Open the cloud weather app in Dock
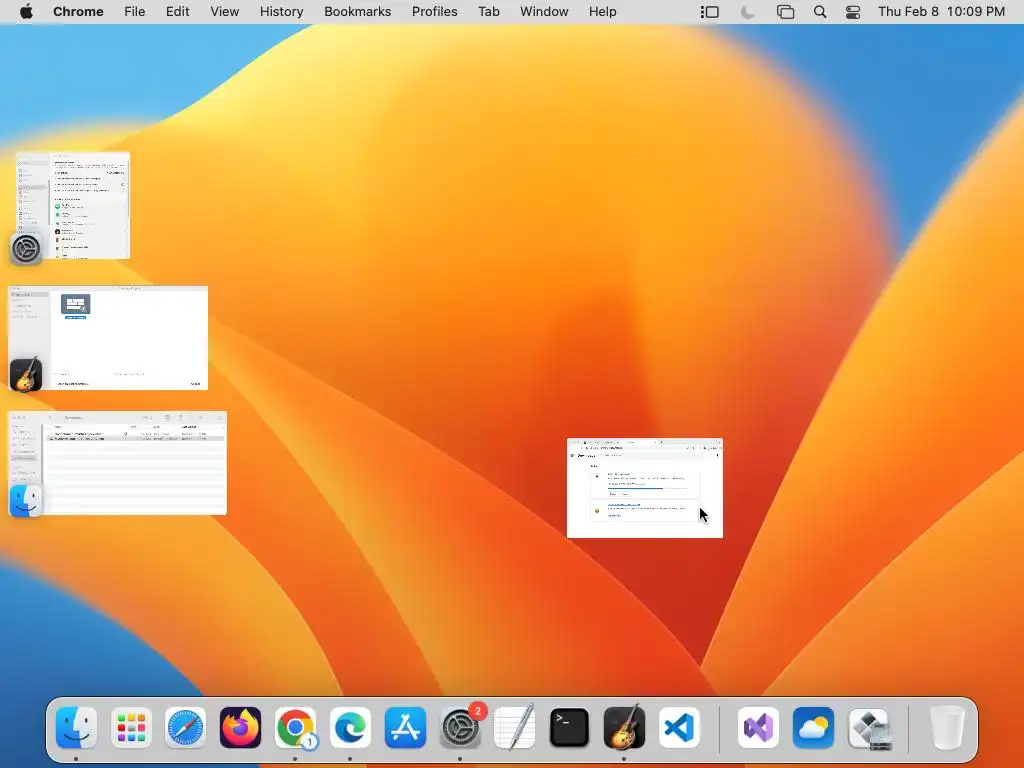The width and height of the screenshot is (1024, 768). pos(813,727)
